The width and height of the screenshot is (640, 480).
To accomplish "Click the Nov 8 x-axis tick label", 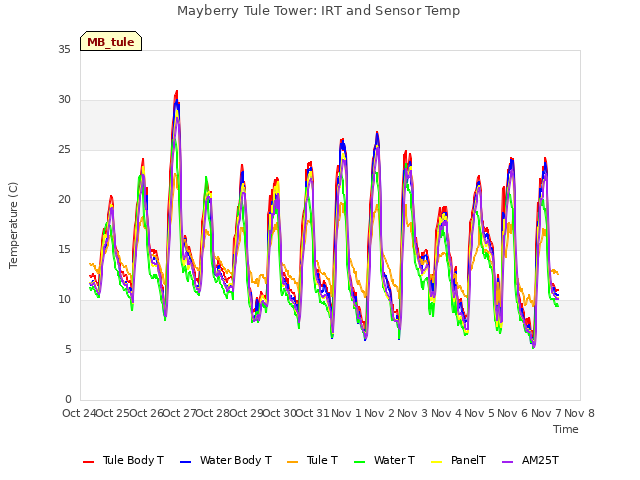I will [x=579, y=413].
